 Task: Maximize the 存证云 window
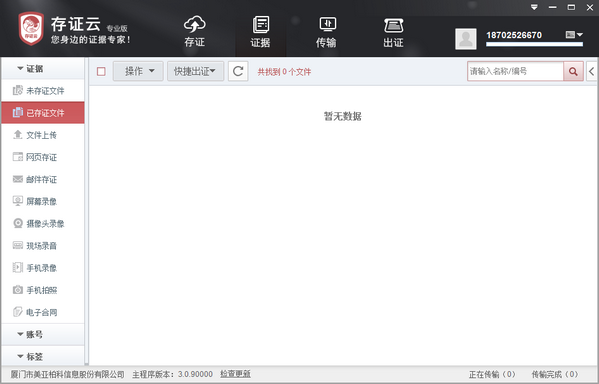click(571, 7)
